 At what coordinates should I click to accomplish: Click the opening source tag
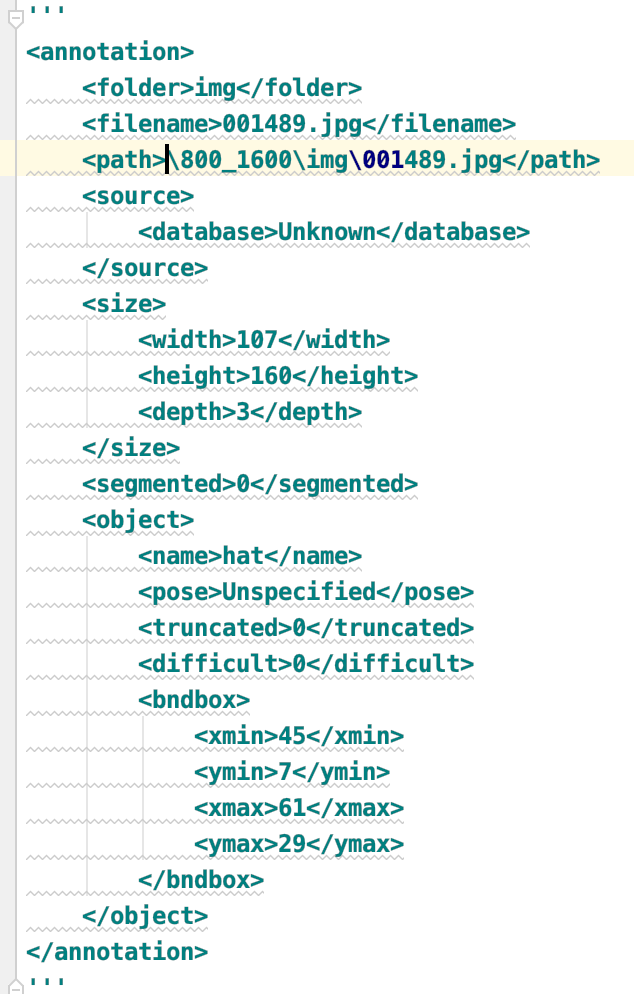[x=138, y=197]
